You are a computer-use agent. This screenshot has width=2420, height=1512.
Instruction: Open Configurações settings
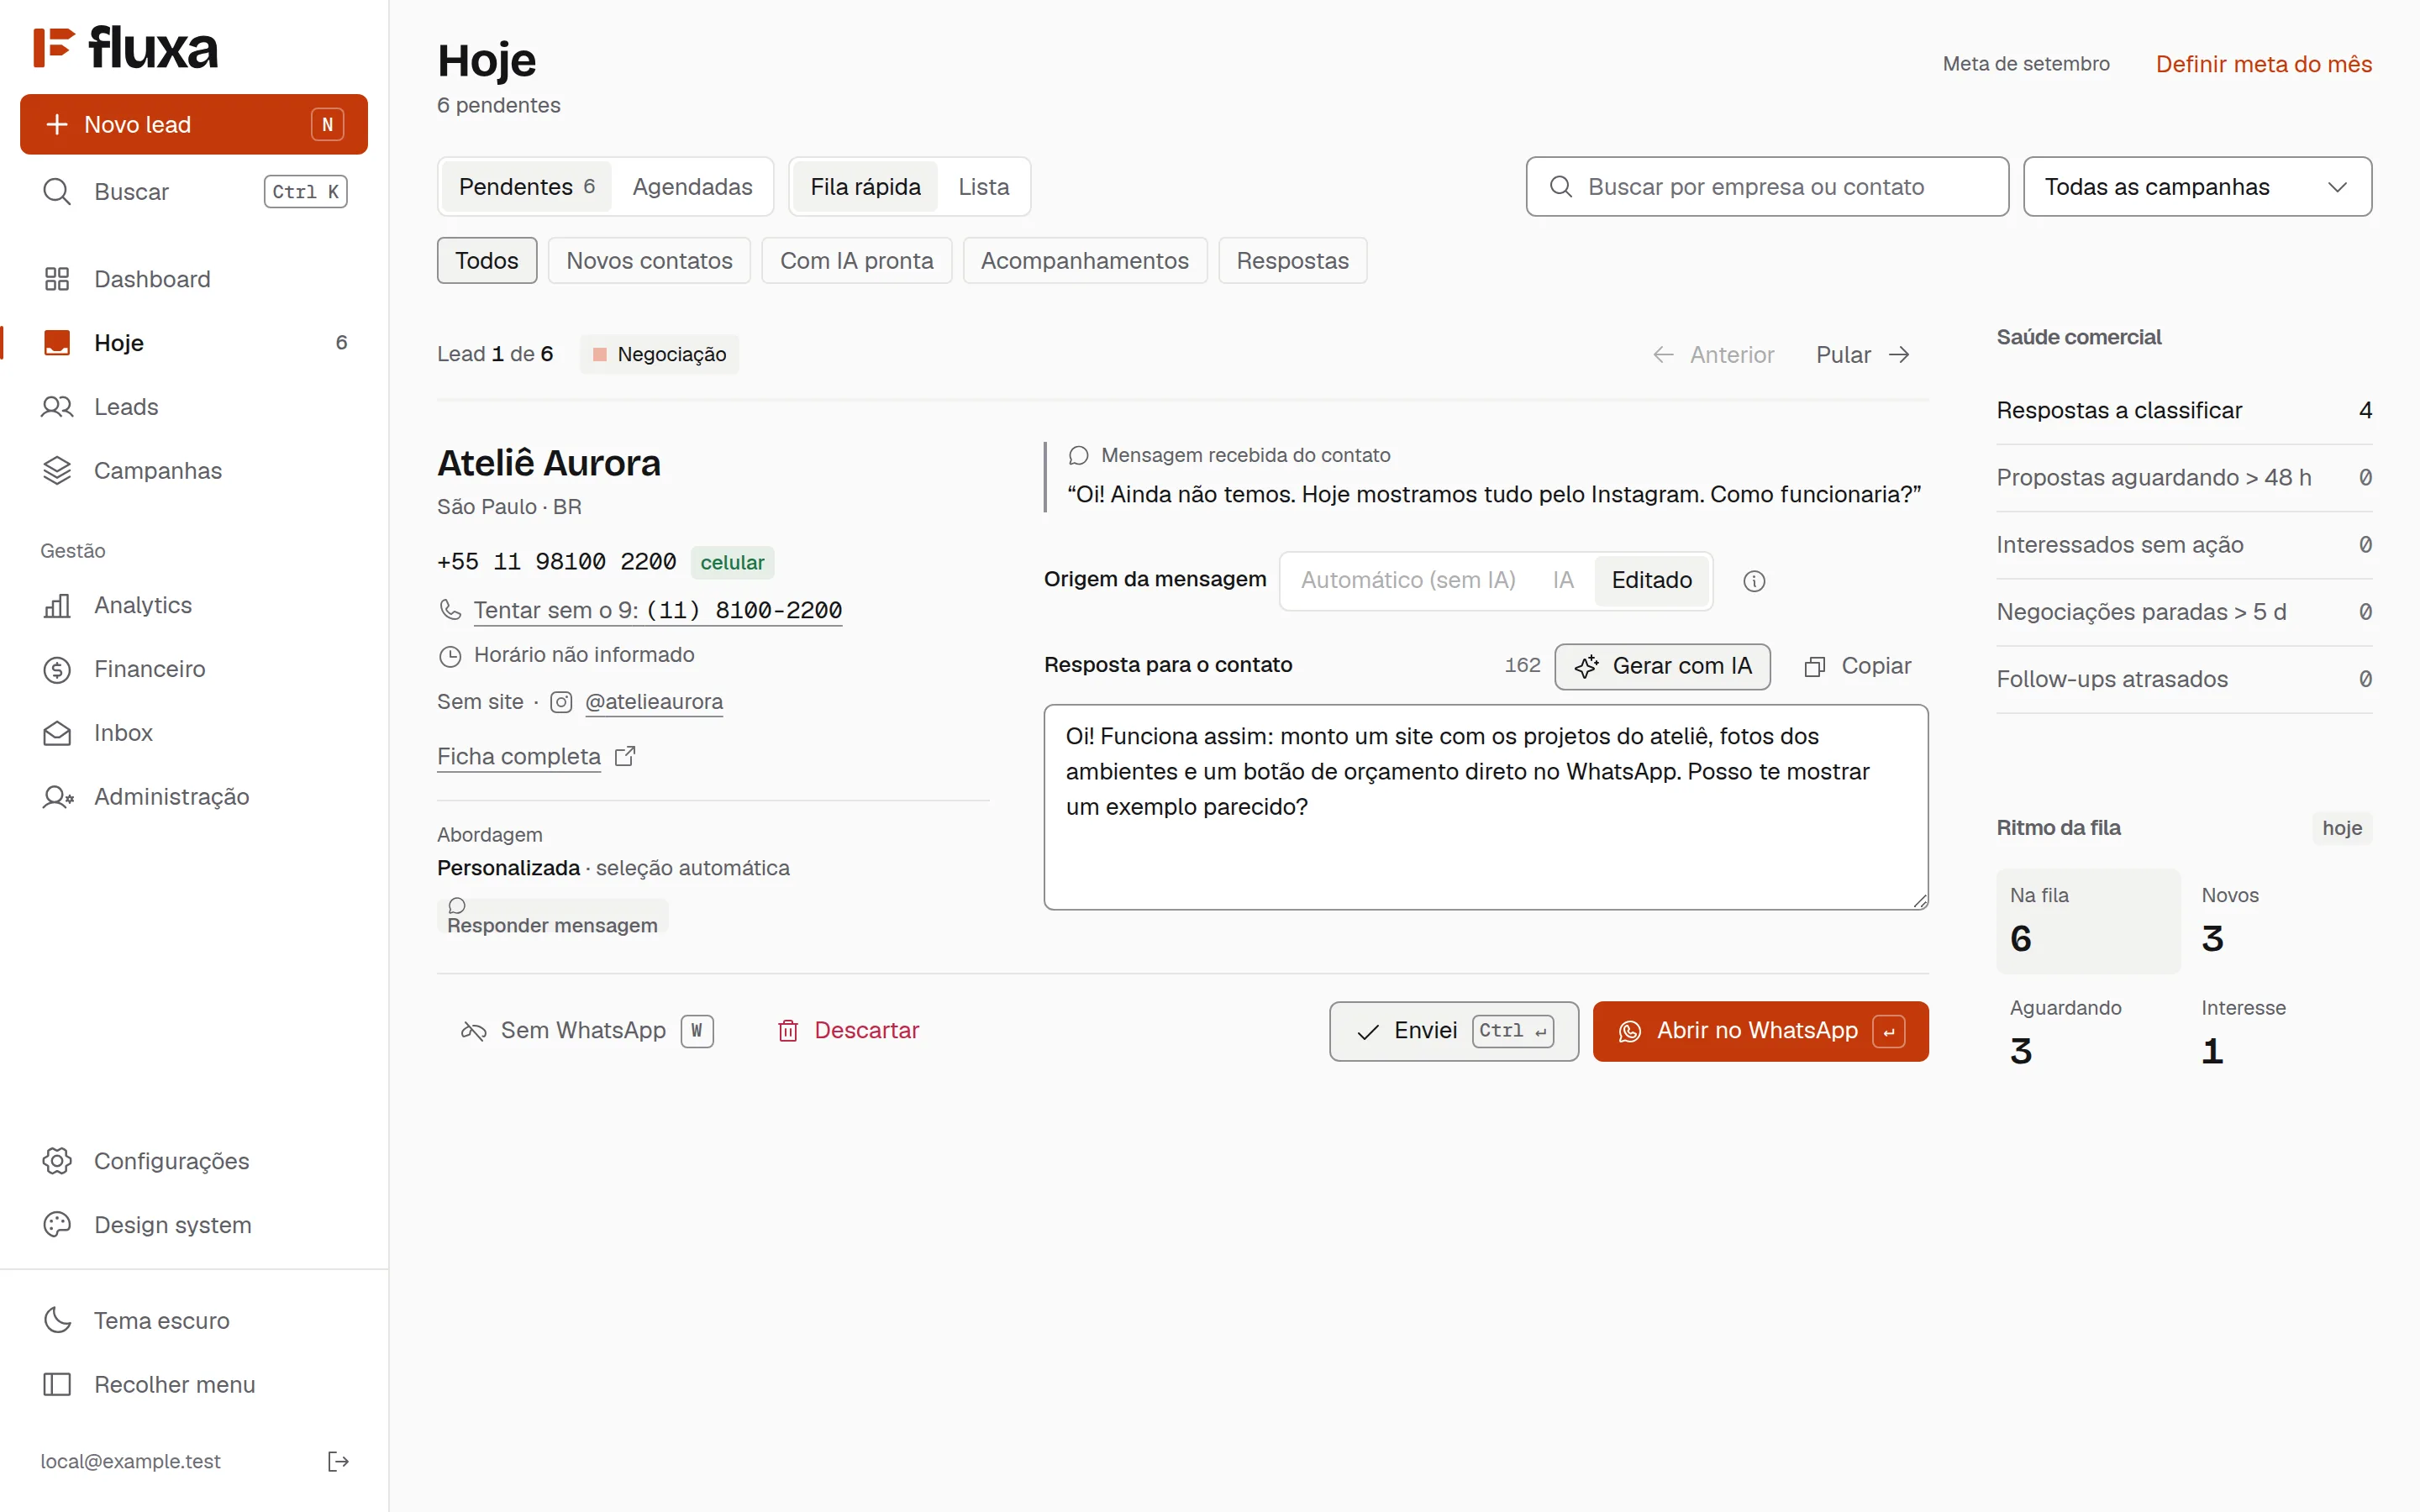tap(194, 1160)
